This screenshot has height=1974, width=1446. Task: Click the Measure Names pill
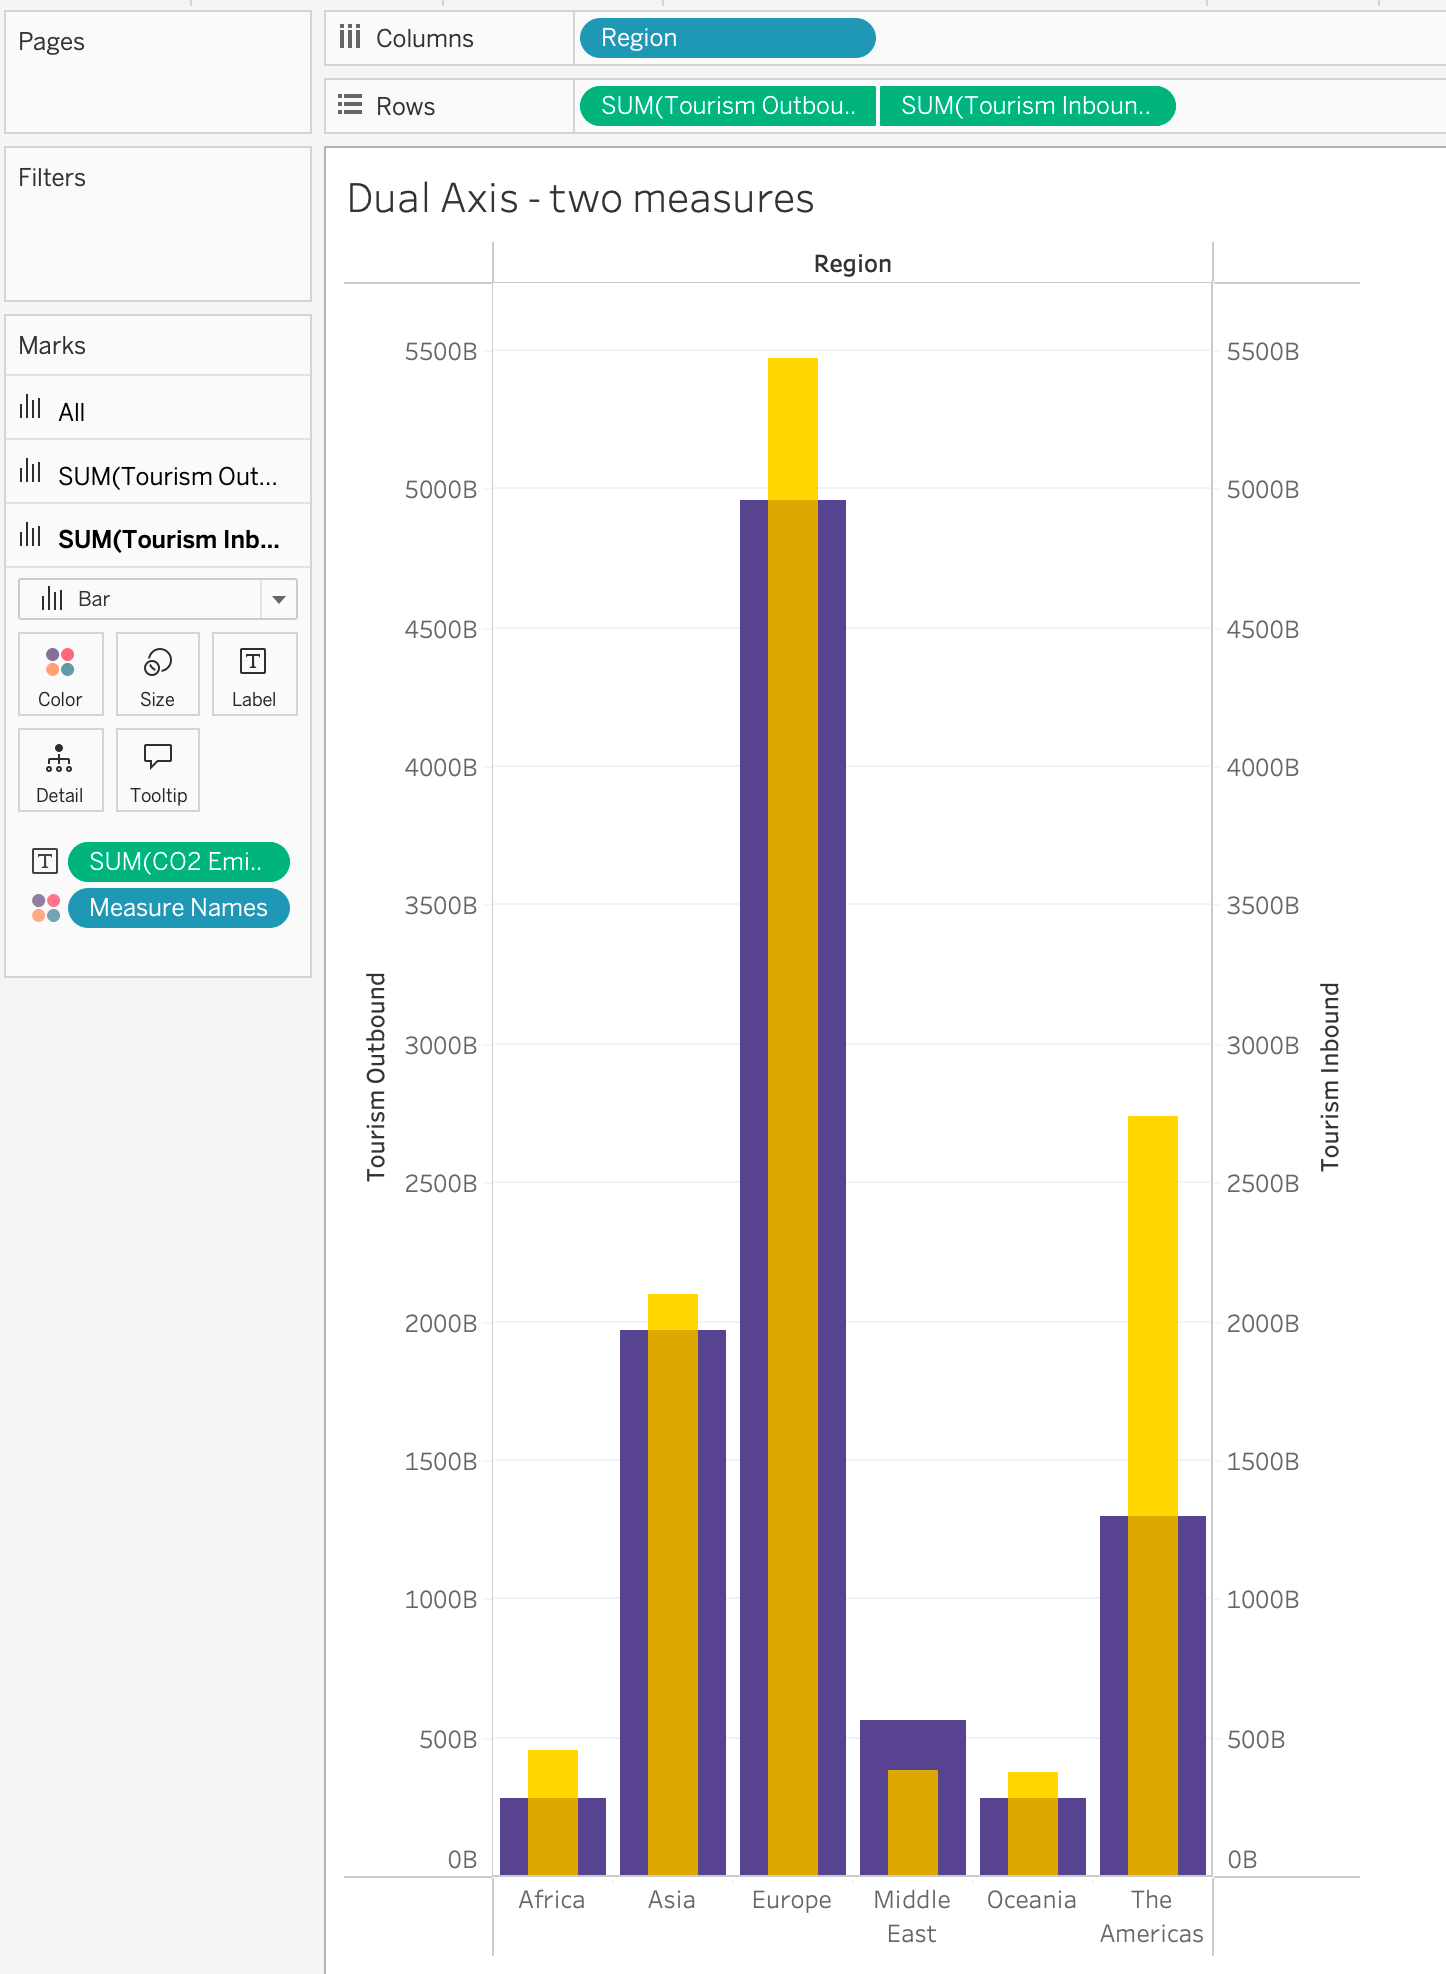click(179, 908)
